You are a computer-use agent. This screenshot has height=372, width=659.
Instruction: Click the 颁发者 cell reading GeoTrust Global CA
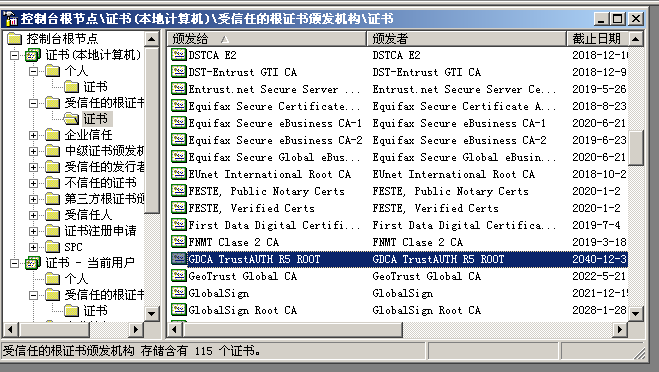[x=427, y=276]
